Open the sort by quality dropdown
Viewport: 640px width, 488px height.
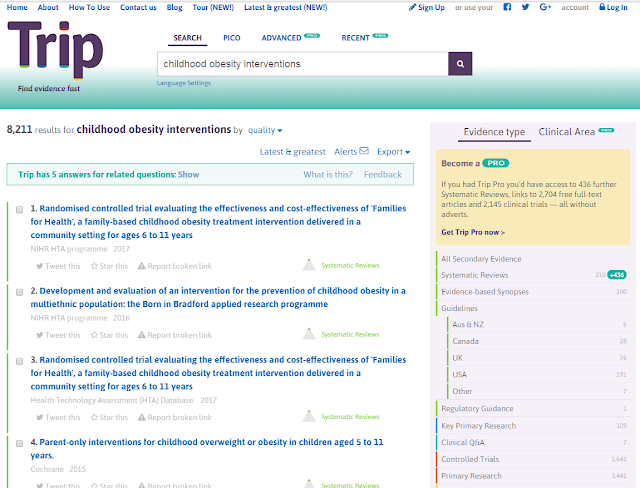point(265,130)
